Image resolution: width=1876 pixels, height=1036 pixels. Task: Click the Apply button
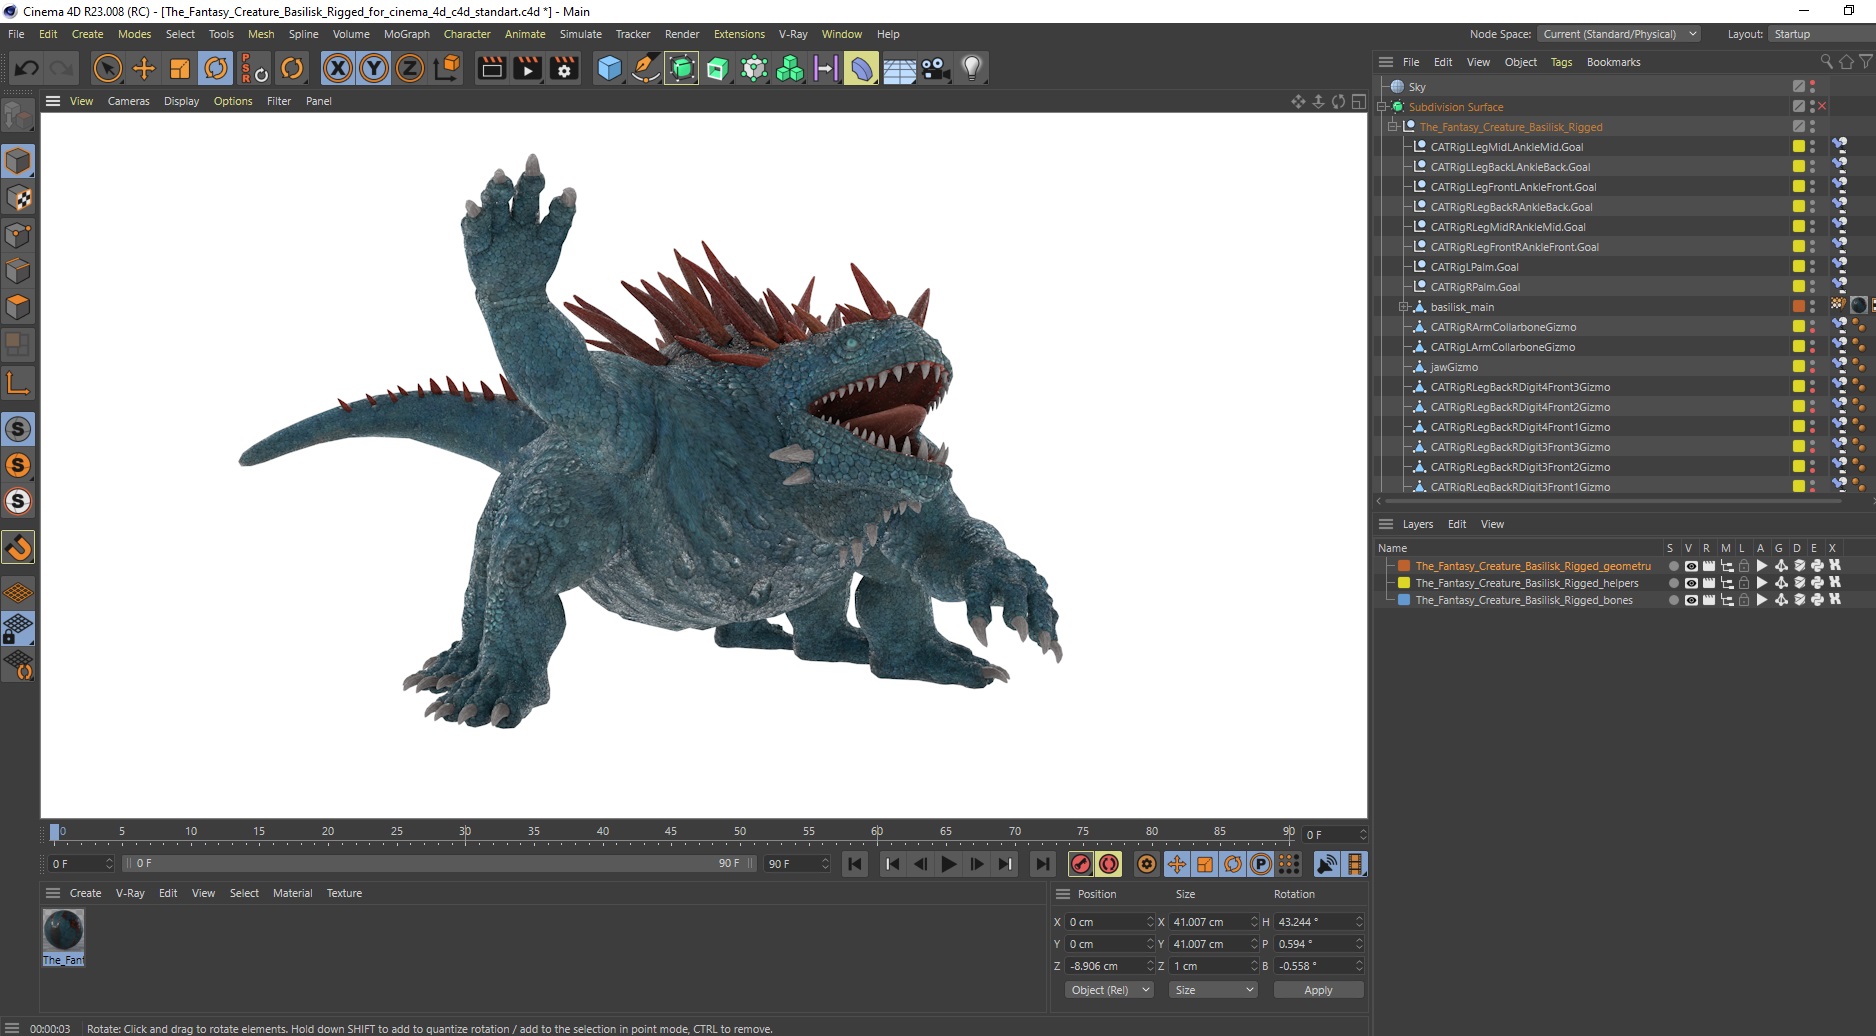1318,990
